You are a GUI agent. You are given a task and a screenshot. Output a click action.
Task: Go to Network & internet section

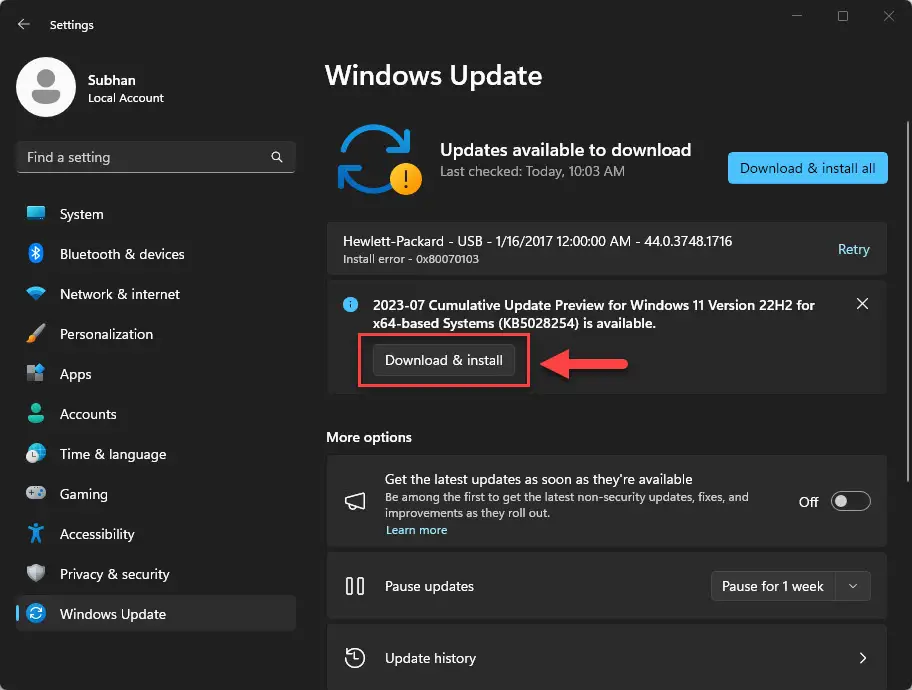pyautogui.click(x=119, y=294)
